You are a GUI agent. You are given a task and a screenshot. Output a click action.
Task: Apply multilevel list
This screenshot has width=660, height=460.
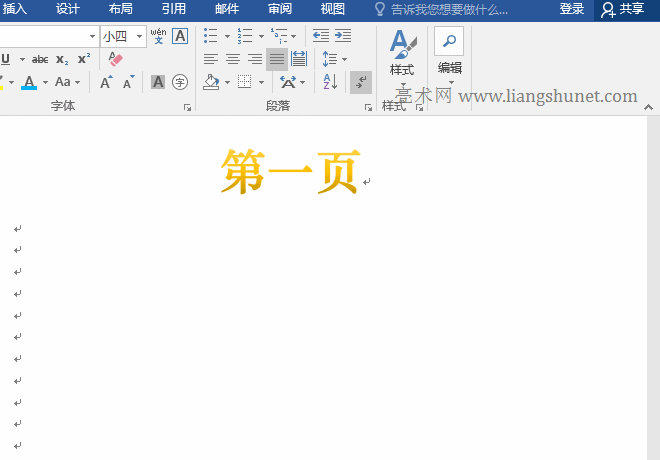(278, 36)
